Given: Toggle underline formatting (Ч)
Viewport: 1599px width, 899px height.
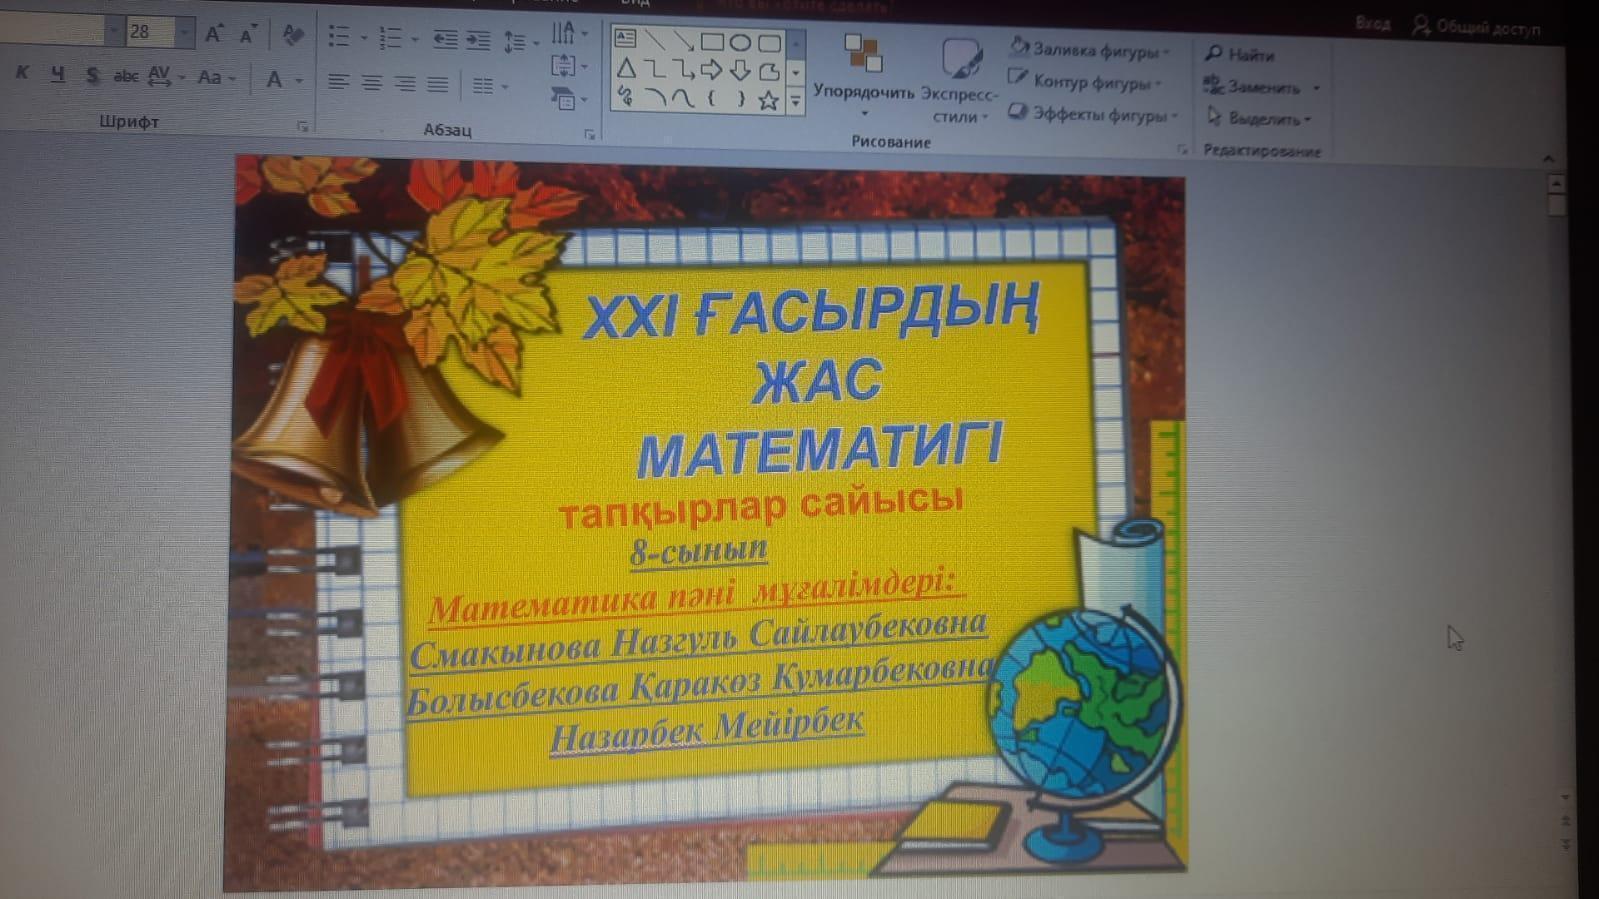Looking at the screenshot, I should click(x=57, y=74).
